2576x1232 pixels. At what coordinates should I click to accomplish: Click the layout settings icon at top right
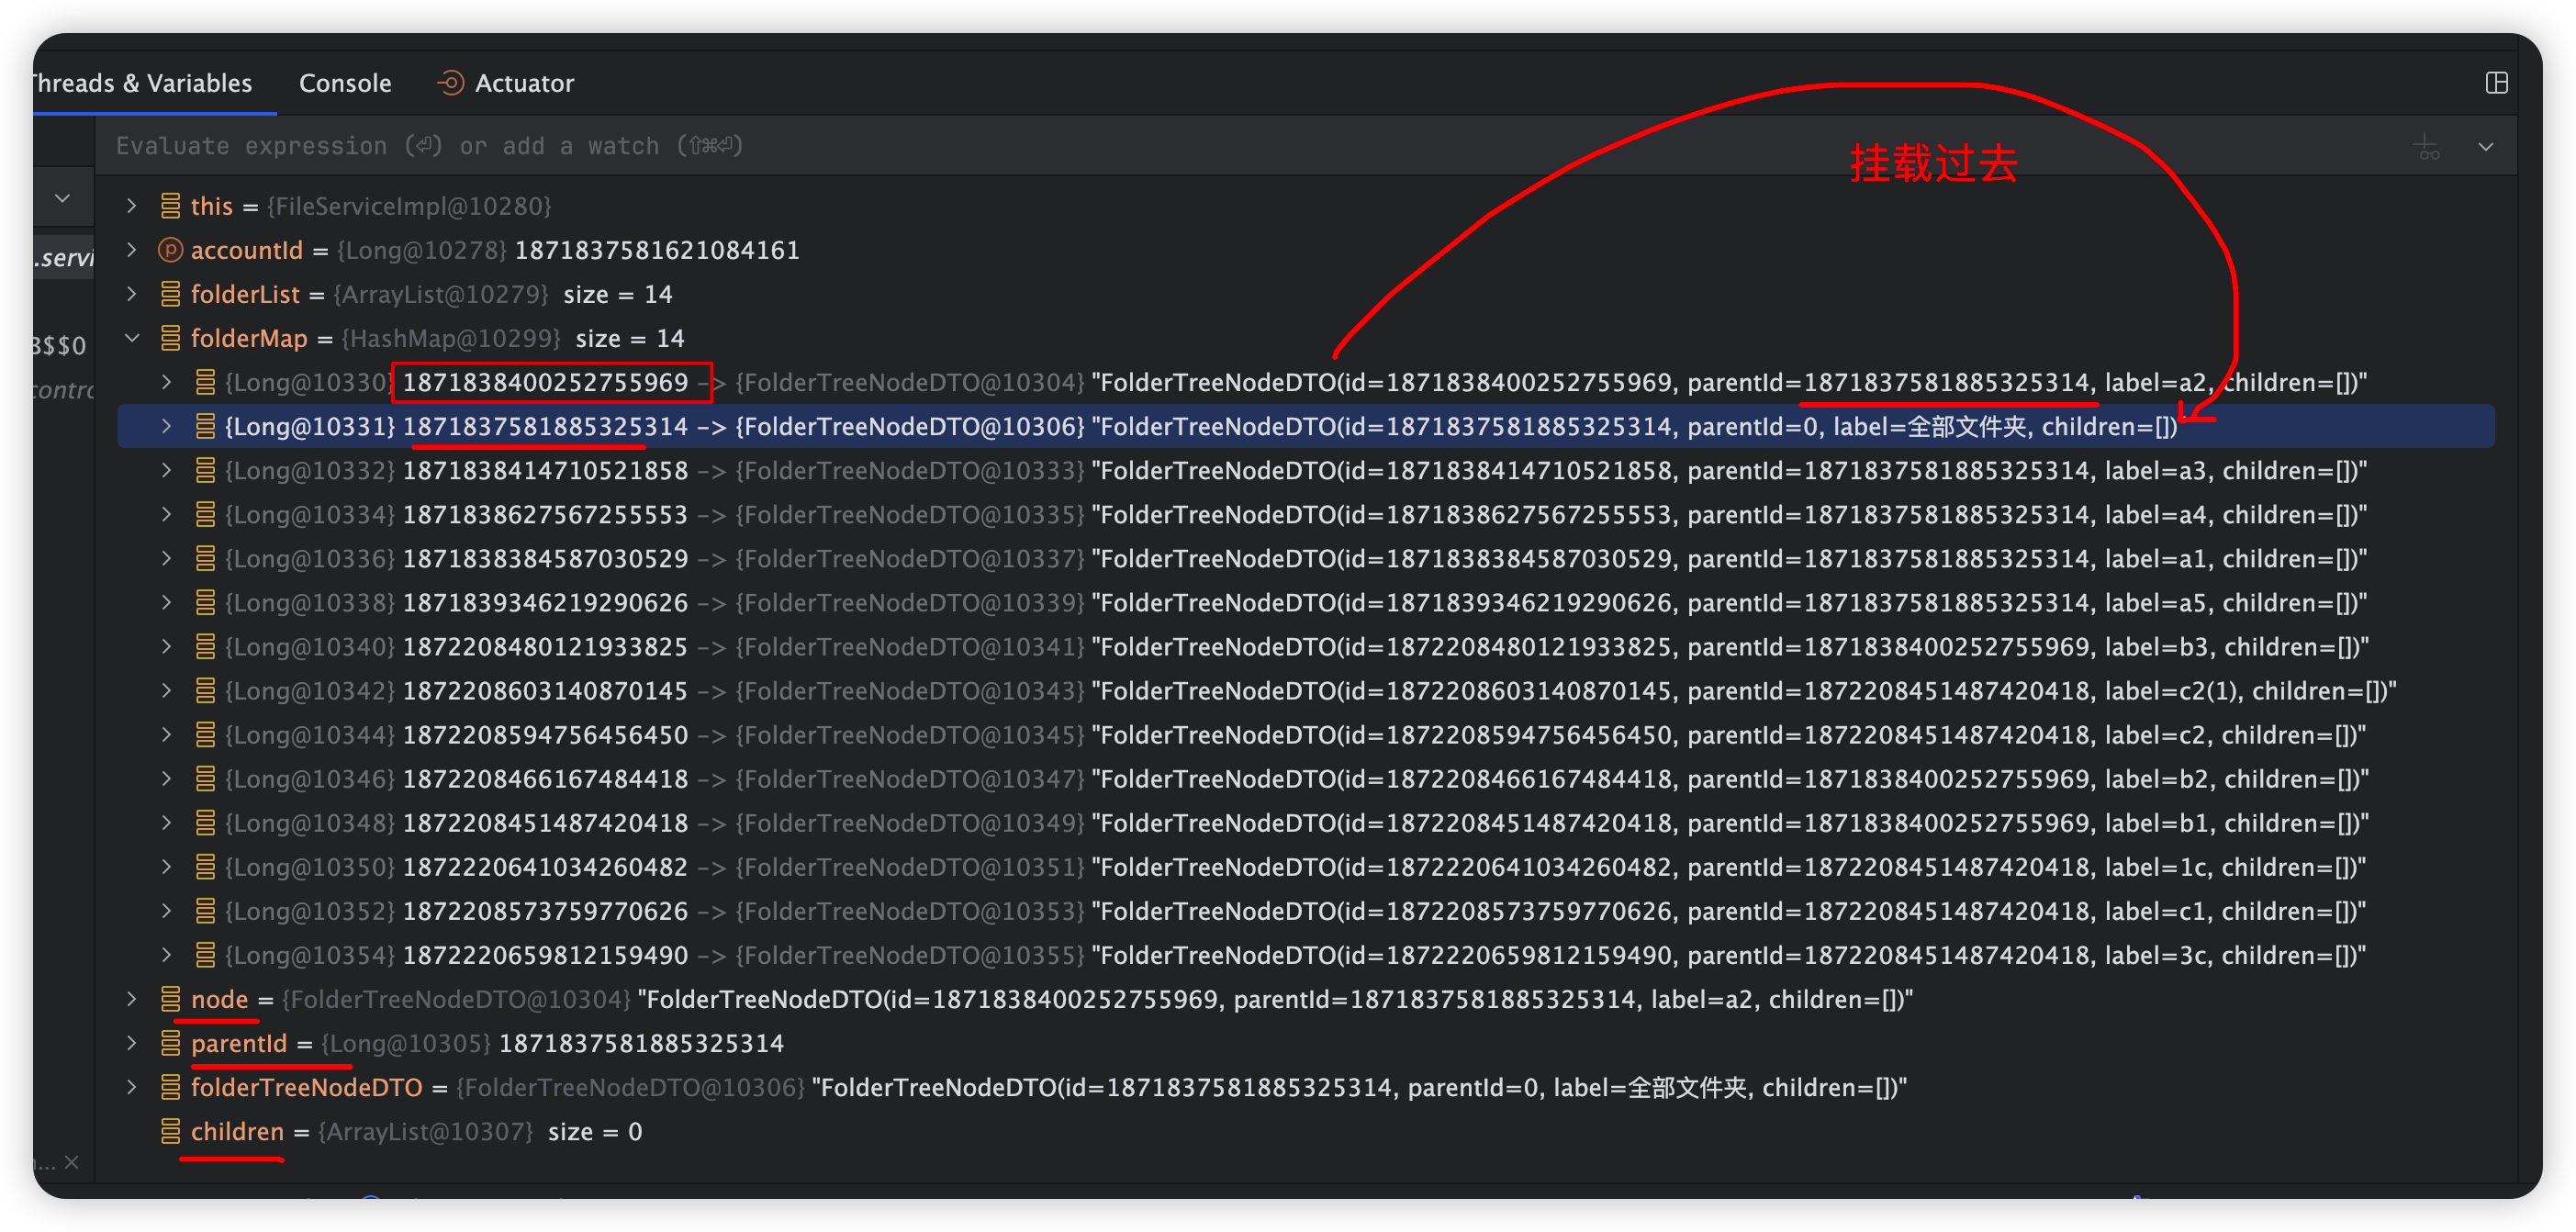pyautogui.click(x=2496, y=83)
